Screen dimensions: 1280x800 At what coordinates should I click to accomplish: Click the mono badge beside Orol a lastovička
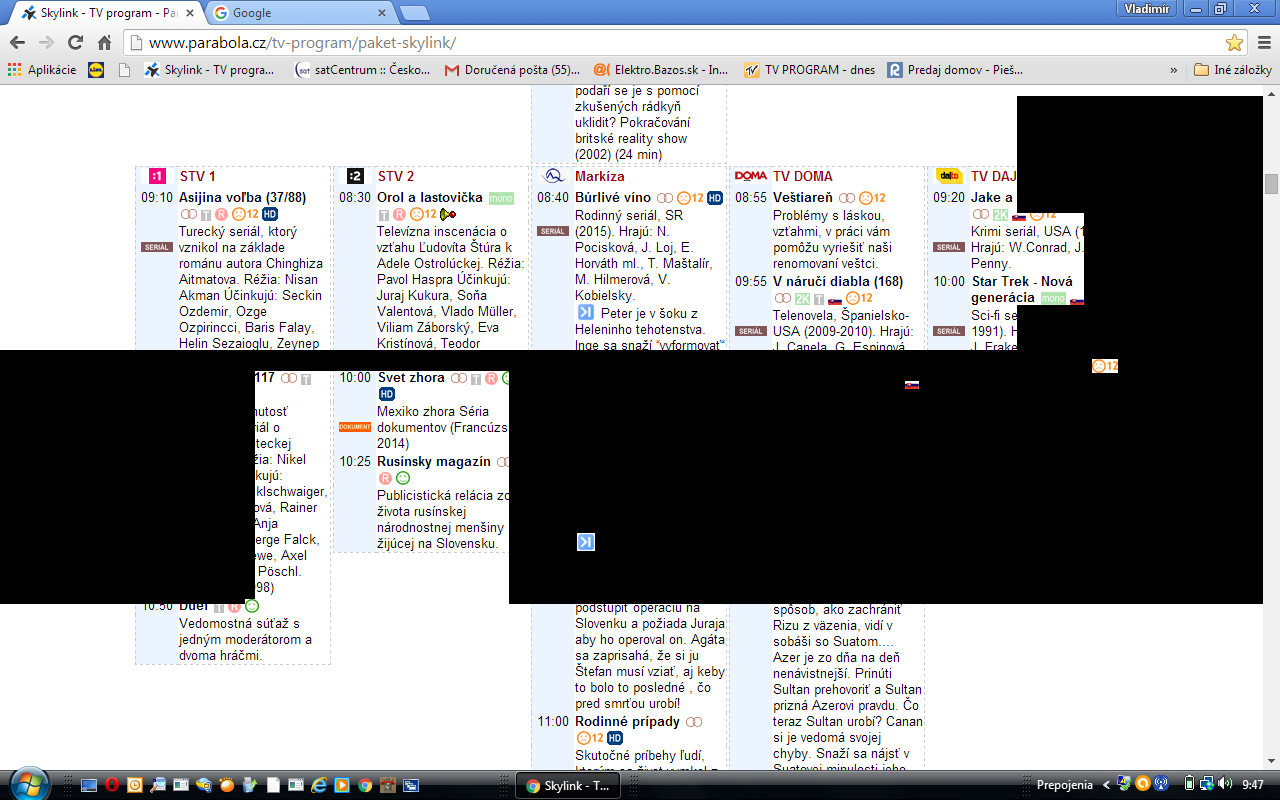pyautogui.click(x=501, y=198)
